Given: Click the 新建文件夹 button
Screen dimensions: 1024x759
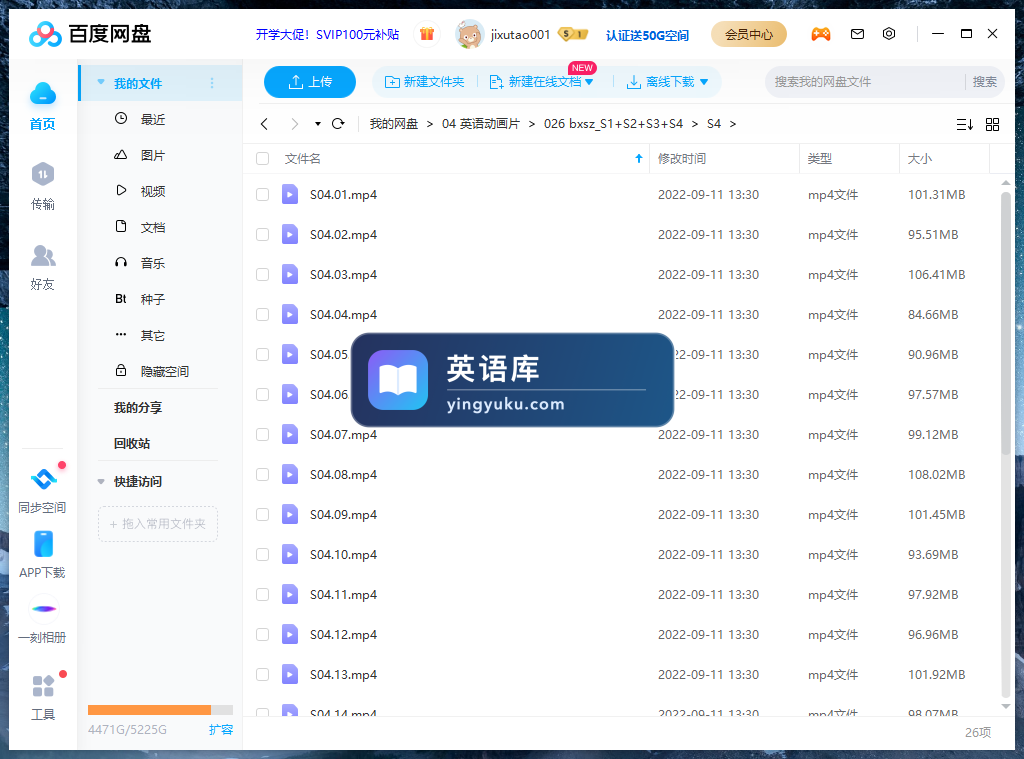Looking at the screenshot, I should click(424, 82).
